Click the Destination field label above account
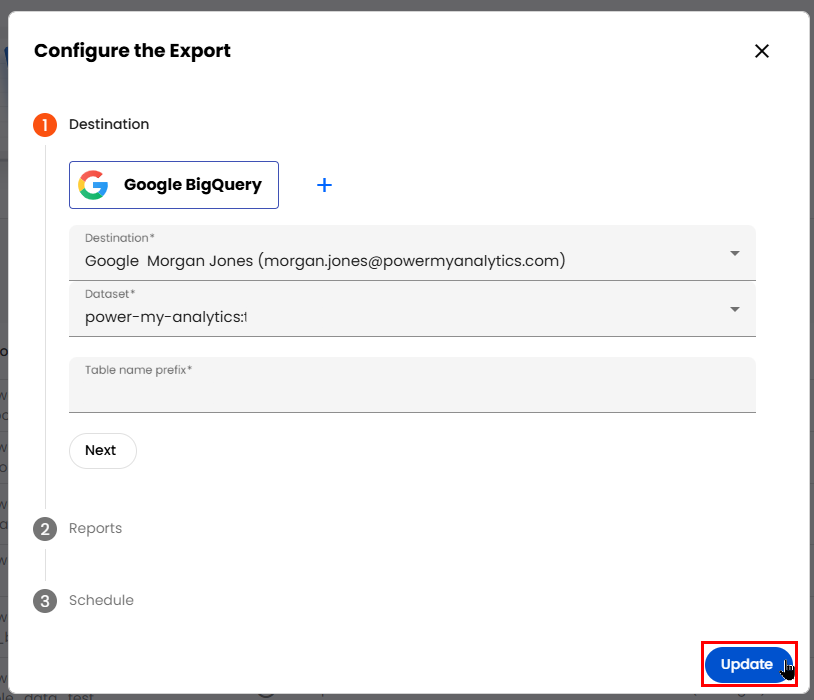The image size is (814, 700). click(119, 238)
